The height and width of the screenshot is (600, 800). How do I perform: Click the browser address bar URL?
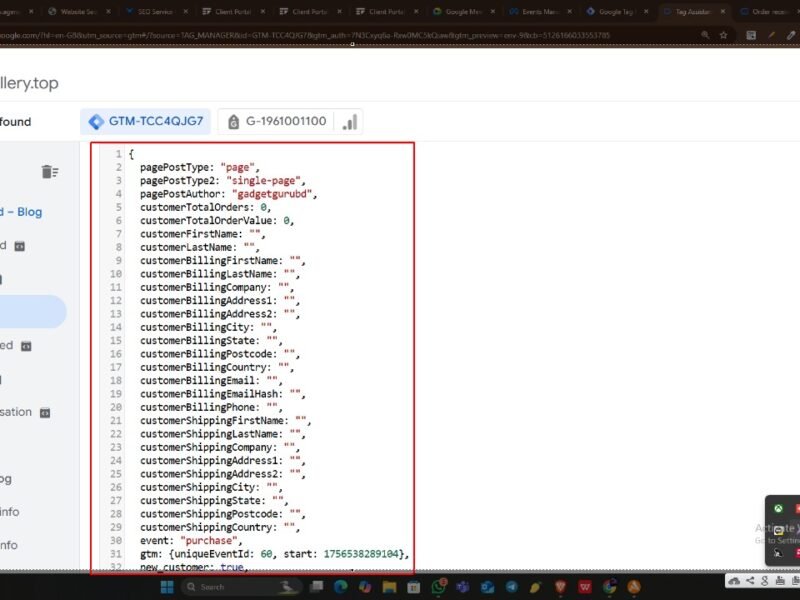coord(300,34)
